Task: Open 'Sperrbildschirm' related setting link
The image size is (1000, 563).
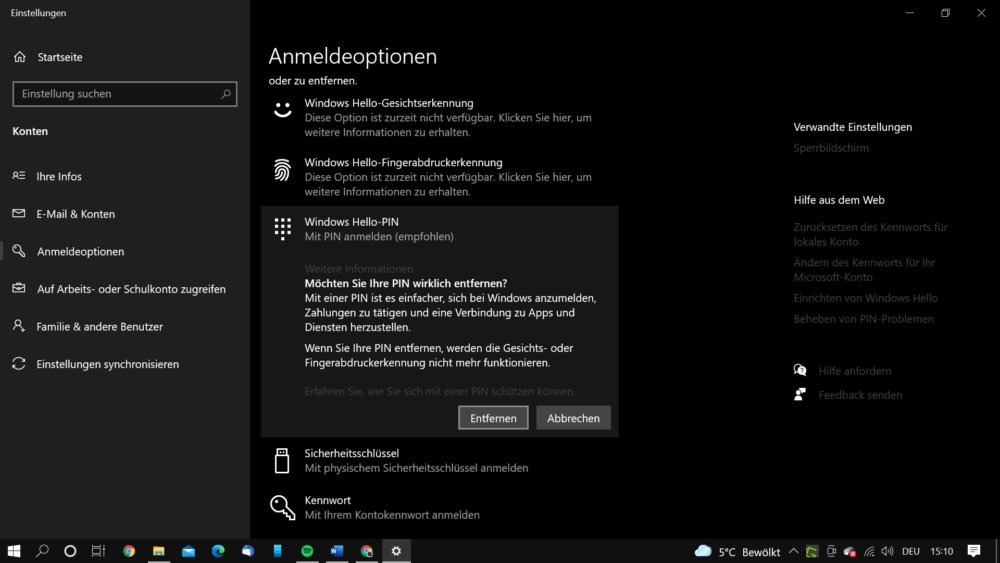Action: [831, 148]
